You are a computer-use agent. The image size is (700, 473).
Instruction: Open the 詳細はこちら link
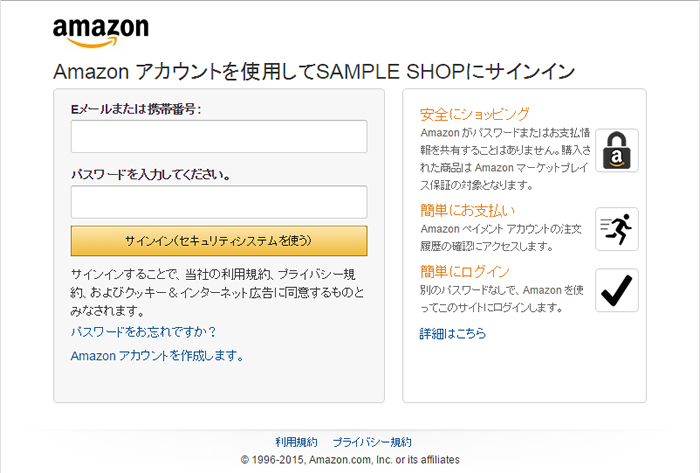click(453, 333)
